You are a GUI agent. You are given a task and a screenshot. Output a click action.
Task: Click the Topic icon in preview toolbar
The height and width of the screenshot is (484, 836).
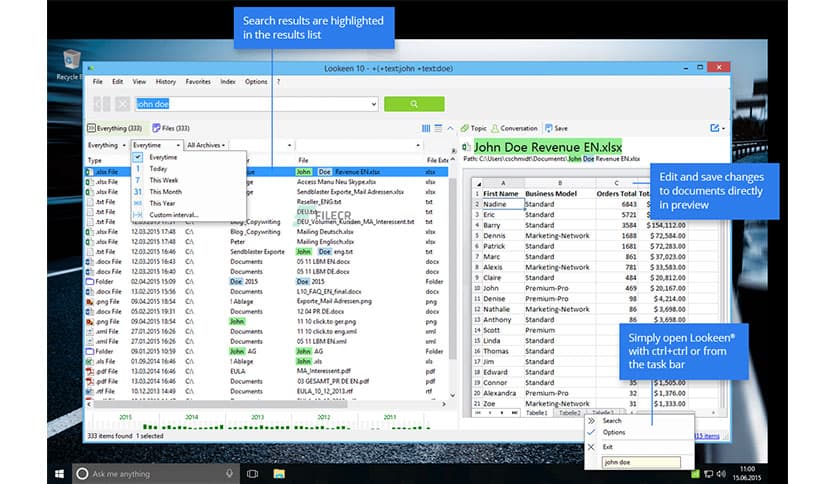point(465,128)
